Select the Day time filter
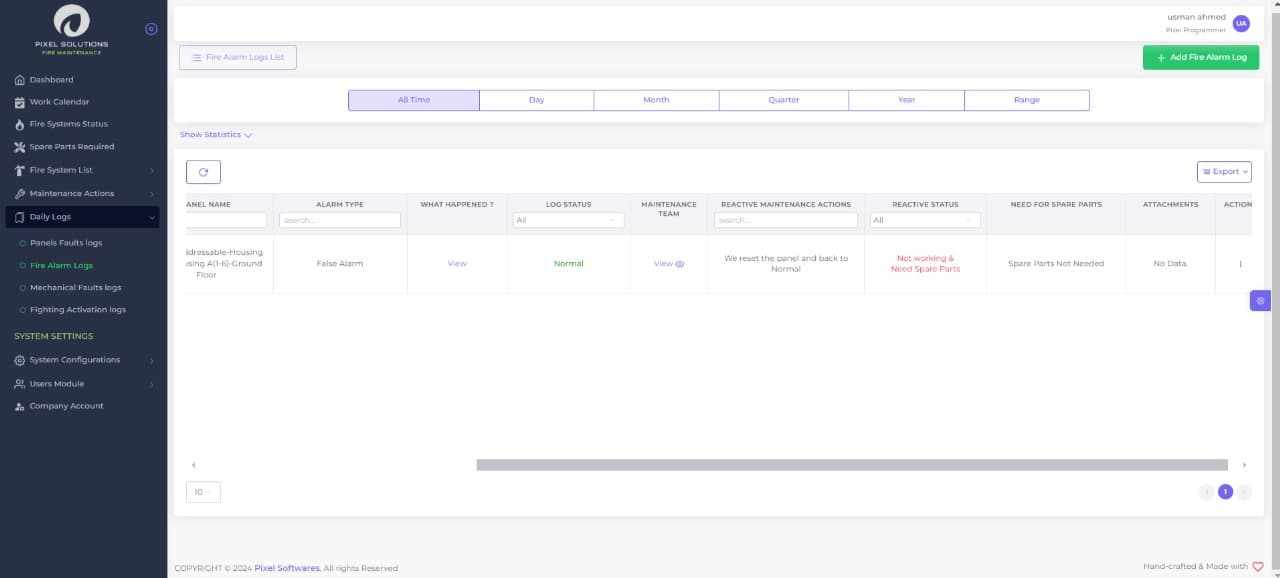 click(536, 100)
